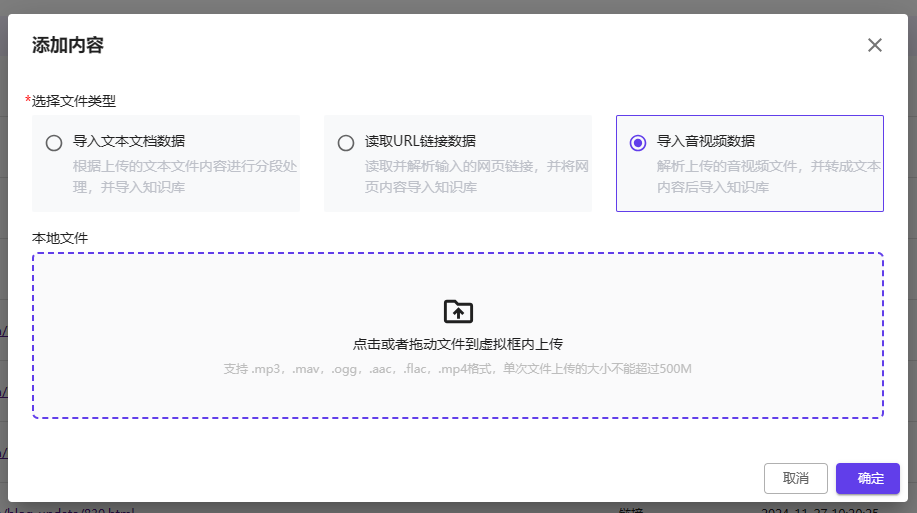Click the 读取URL链接数据 option title text
The width and height of the screenshot is (917, 513).
[x=420, y=141]
